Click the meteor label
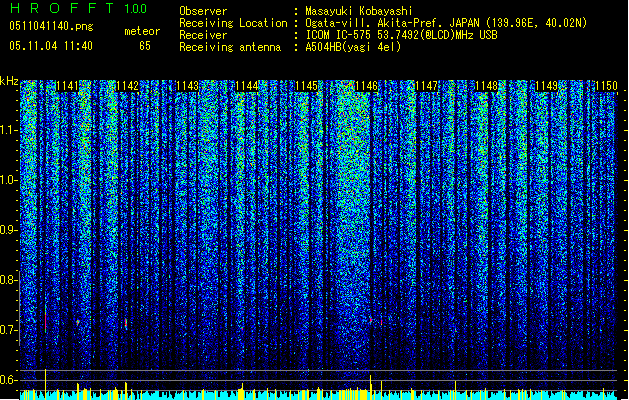Viewport: 629px width, 400px height. pyautogui.click(x=142, y=31)
